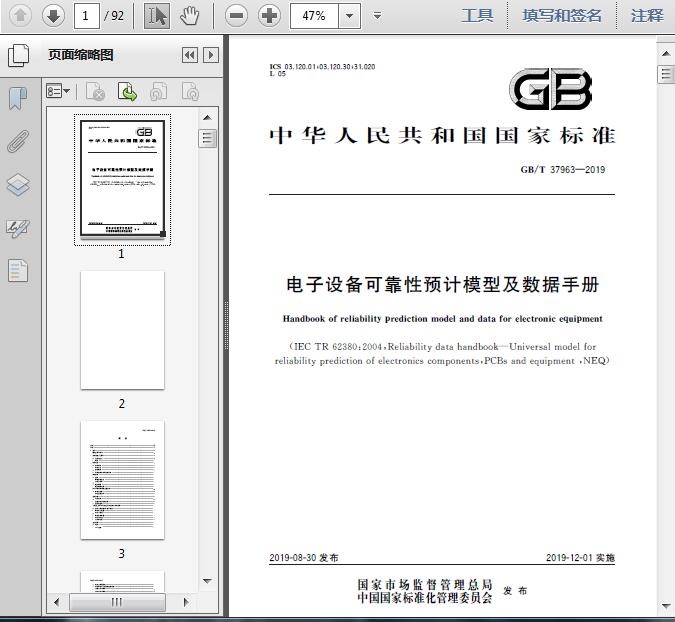Open the bookmarks panel in sidebar
Image resolution: width=675 pixels, height=622 pixels.
coord(18,98)
